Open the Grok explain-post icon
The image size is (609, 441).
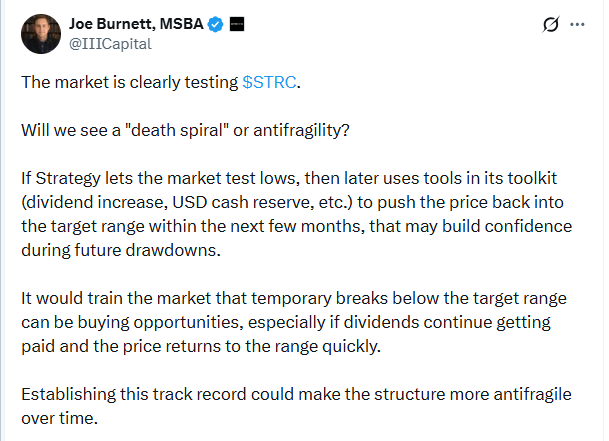click(551, 24)
